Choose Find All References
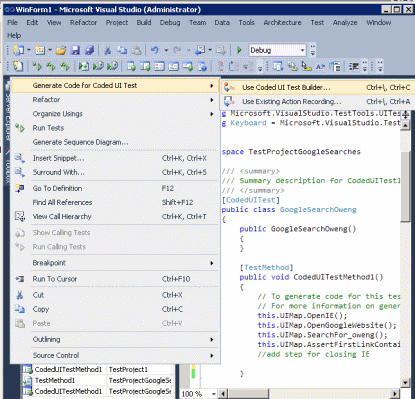415x399 pixels. [x=115, y=203]
